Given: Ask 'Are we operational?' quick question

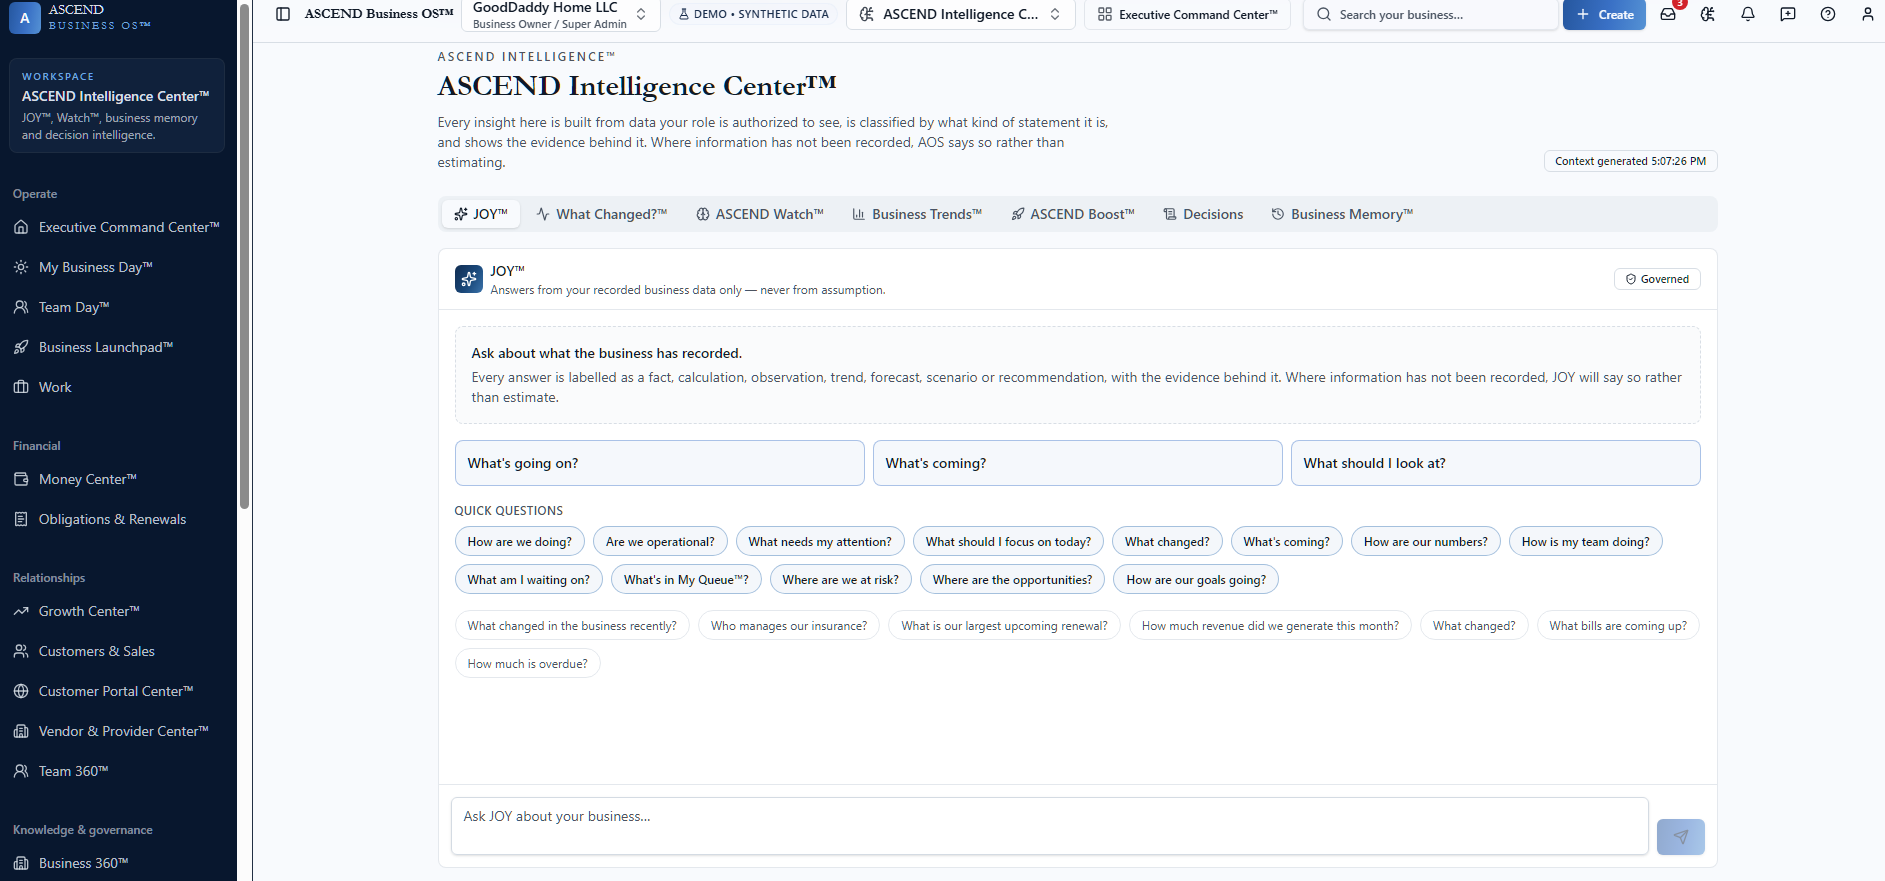Looking at the screenshot, I should tap(660, 542).
